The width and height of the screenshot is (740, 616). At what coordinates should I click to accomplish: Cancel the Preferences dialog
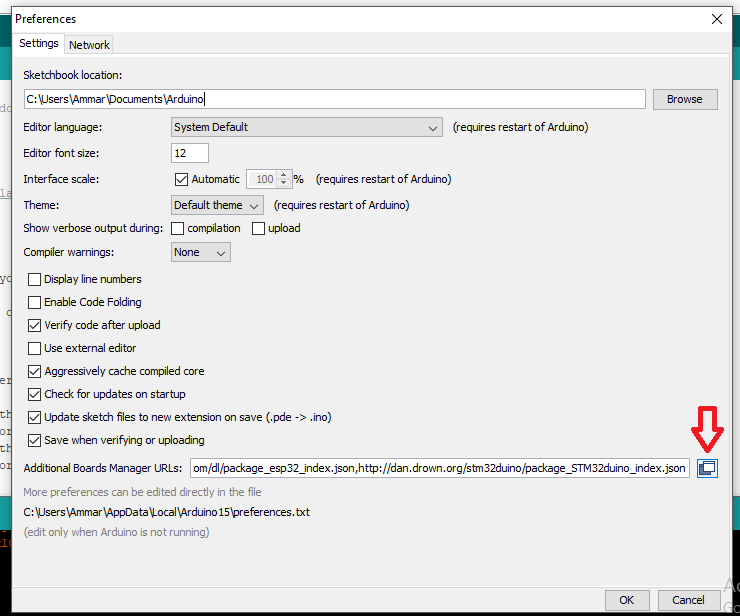pos(688,600)
